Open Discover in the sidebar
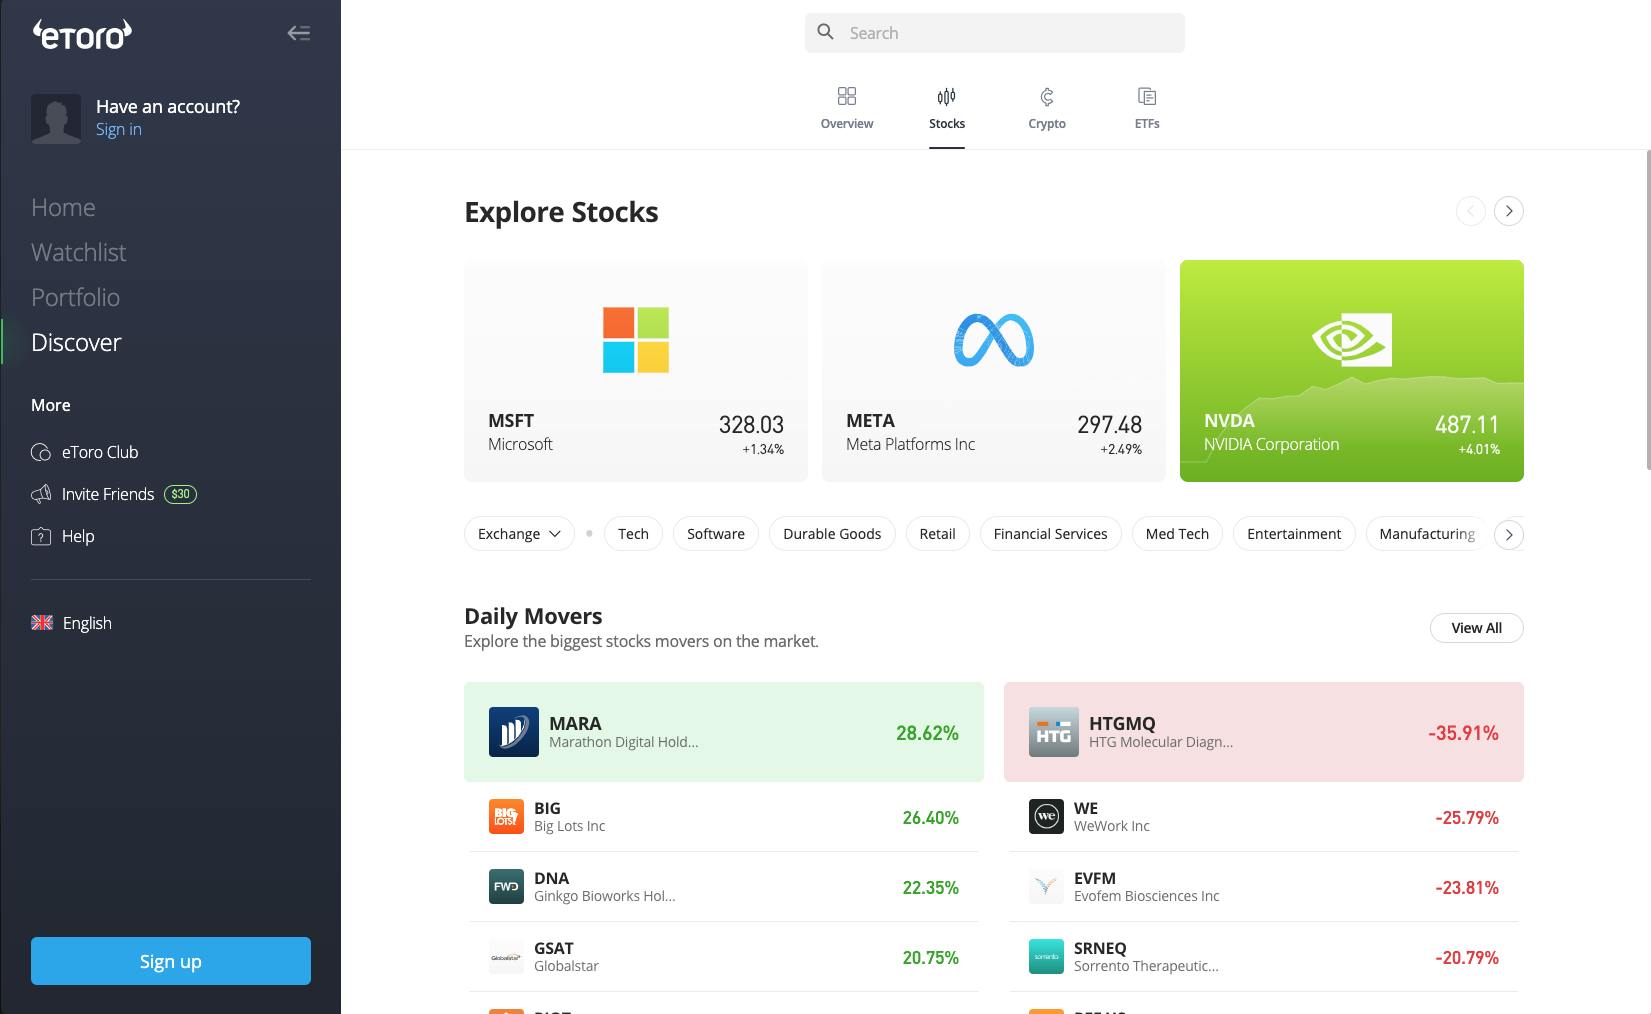The image size is (1651, 1014). click(76, 342)
